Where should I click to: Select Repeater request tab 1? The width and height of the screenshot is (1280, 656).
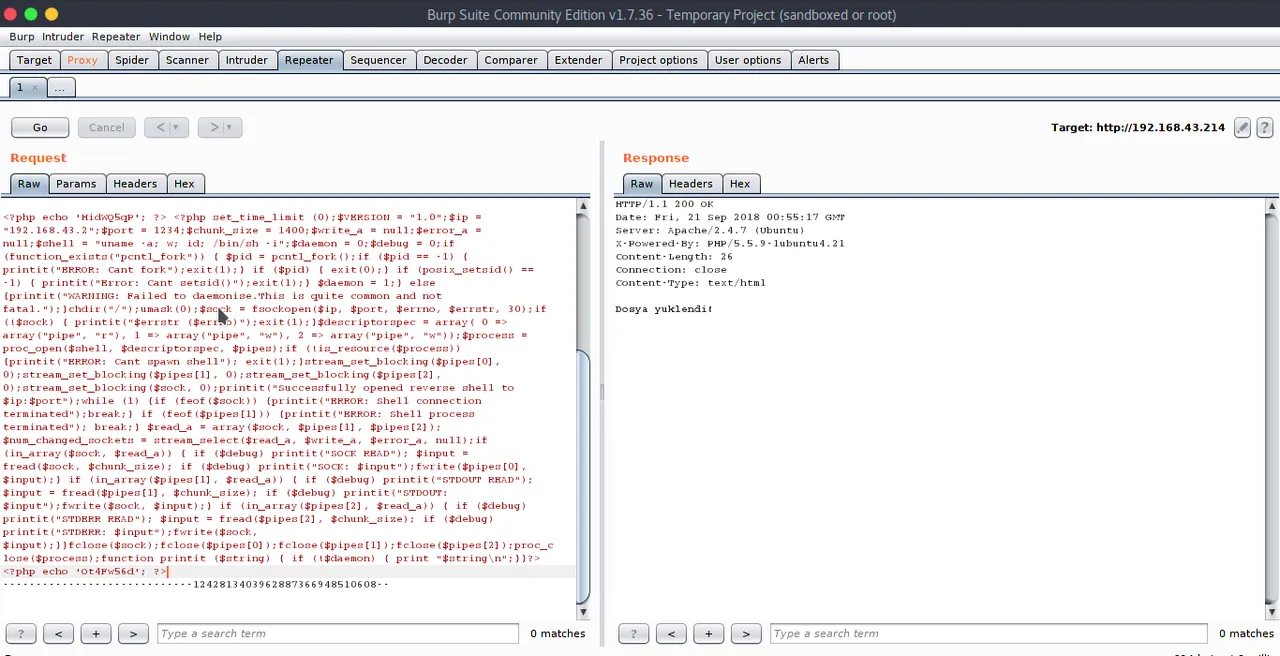click(x=19, y=88)
